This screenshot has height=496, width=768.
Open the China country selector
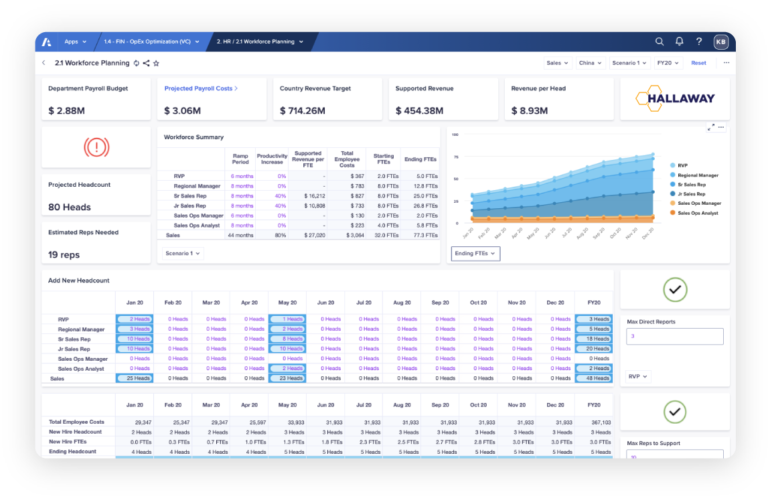[589, 63]
